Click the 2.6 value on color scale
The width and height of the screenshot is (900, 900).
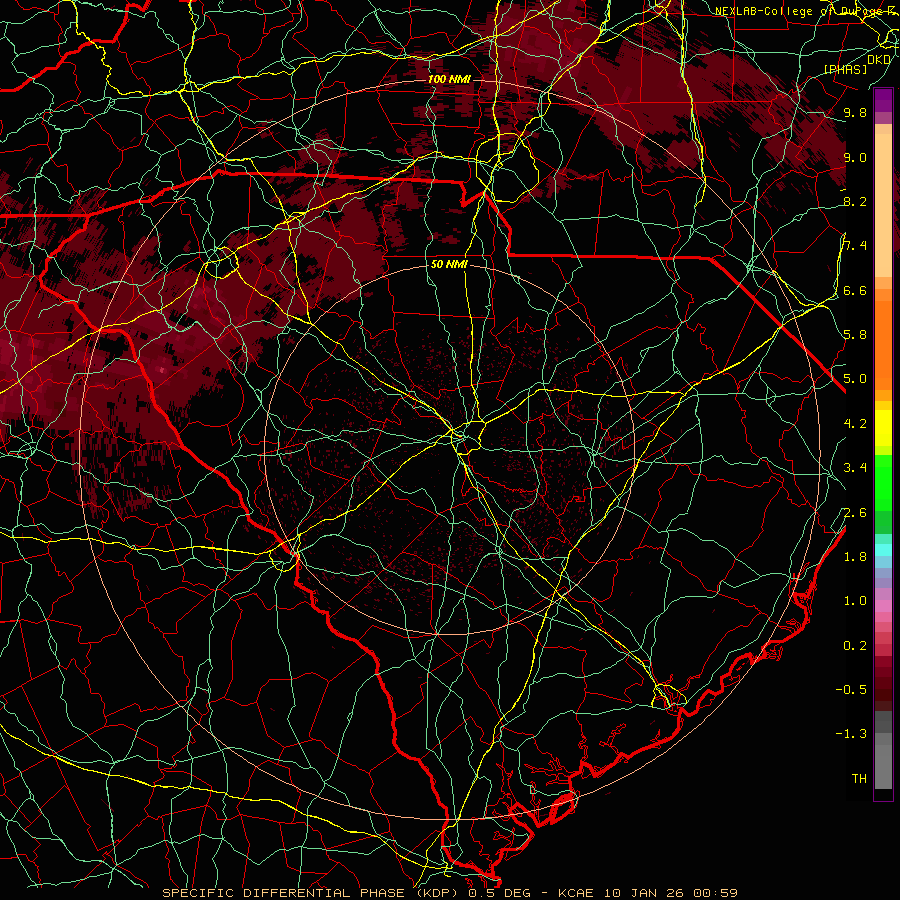855,512
